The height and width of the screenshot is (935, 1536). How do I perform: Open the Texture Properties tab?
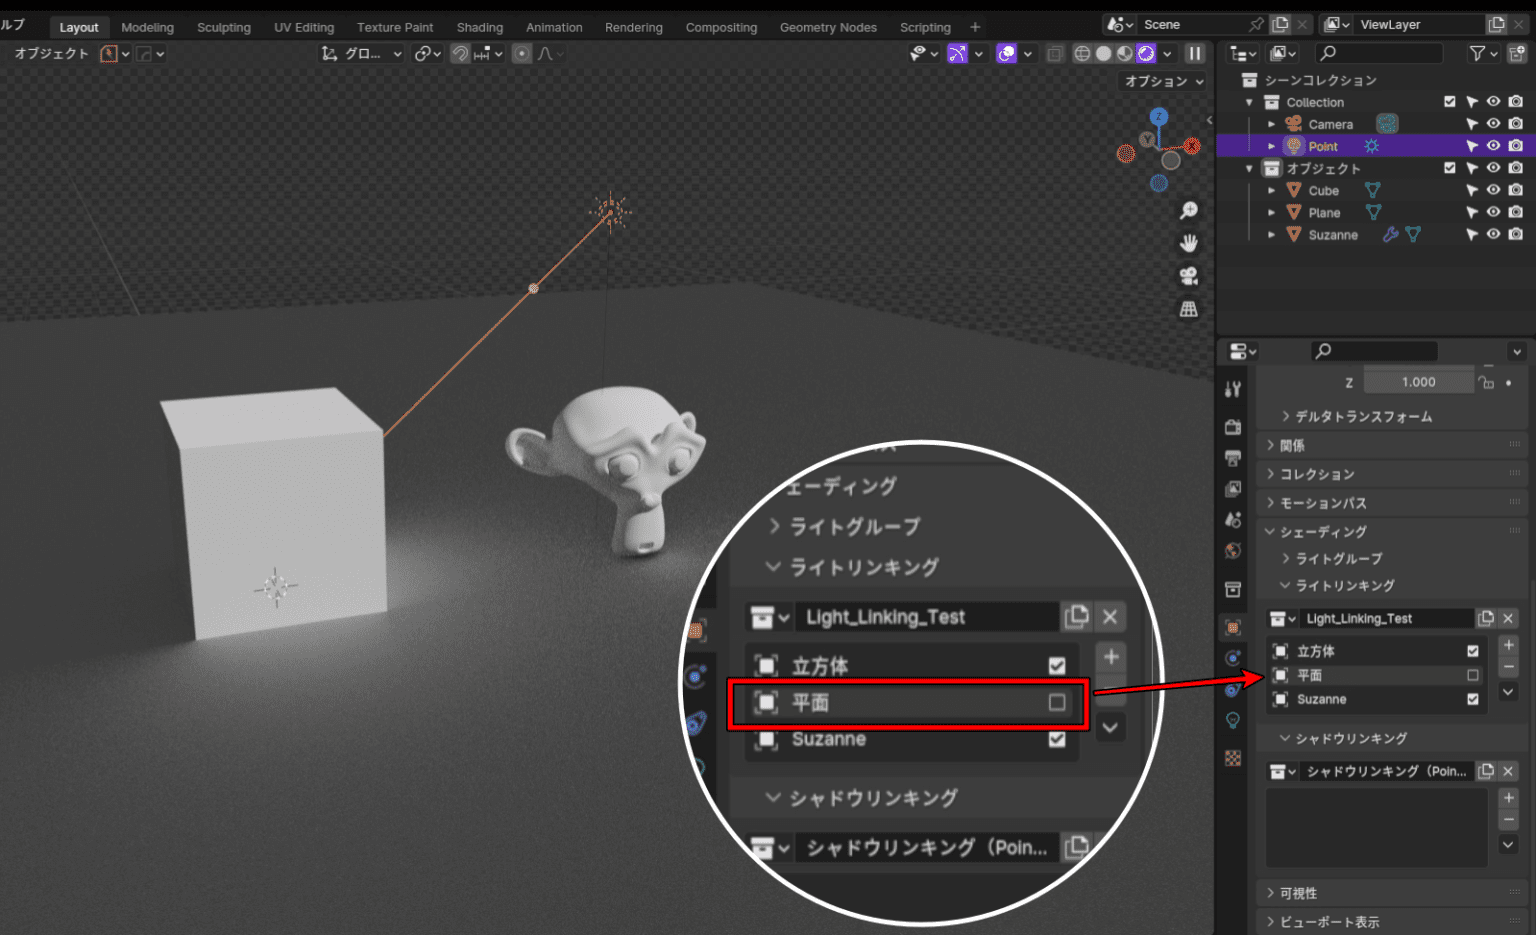[1233, 756]
